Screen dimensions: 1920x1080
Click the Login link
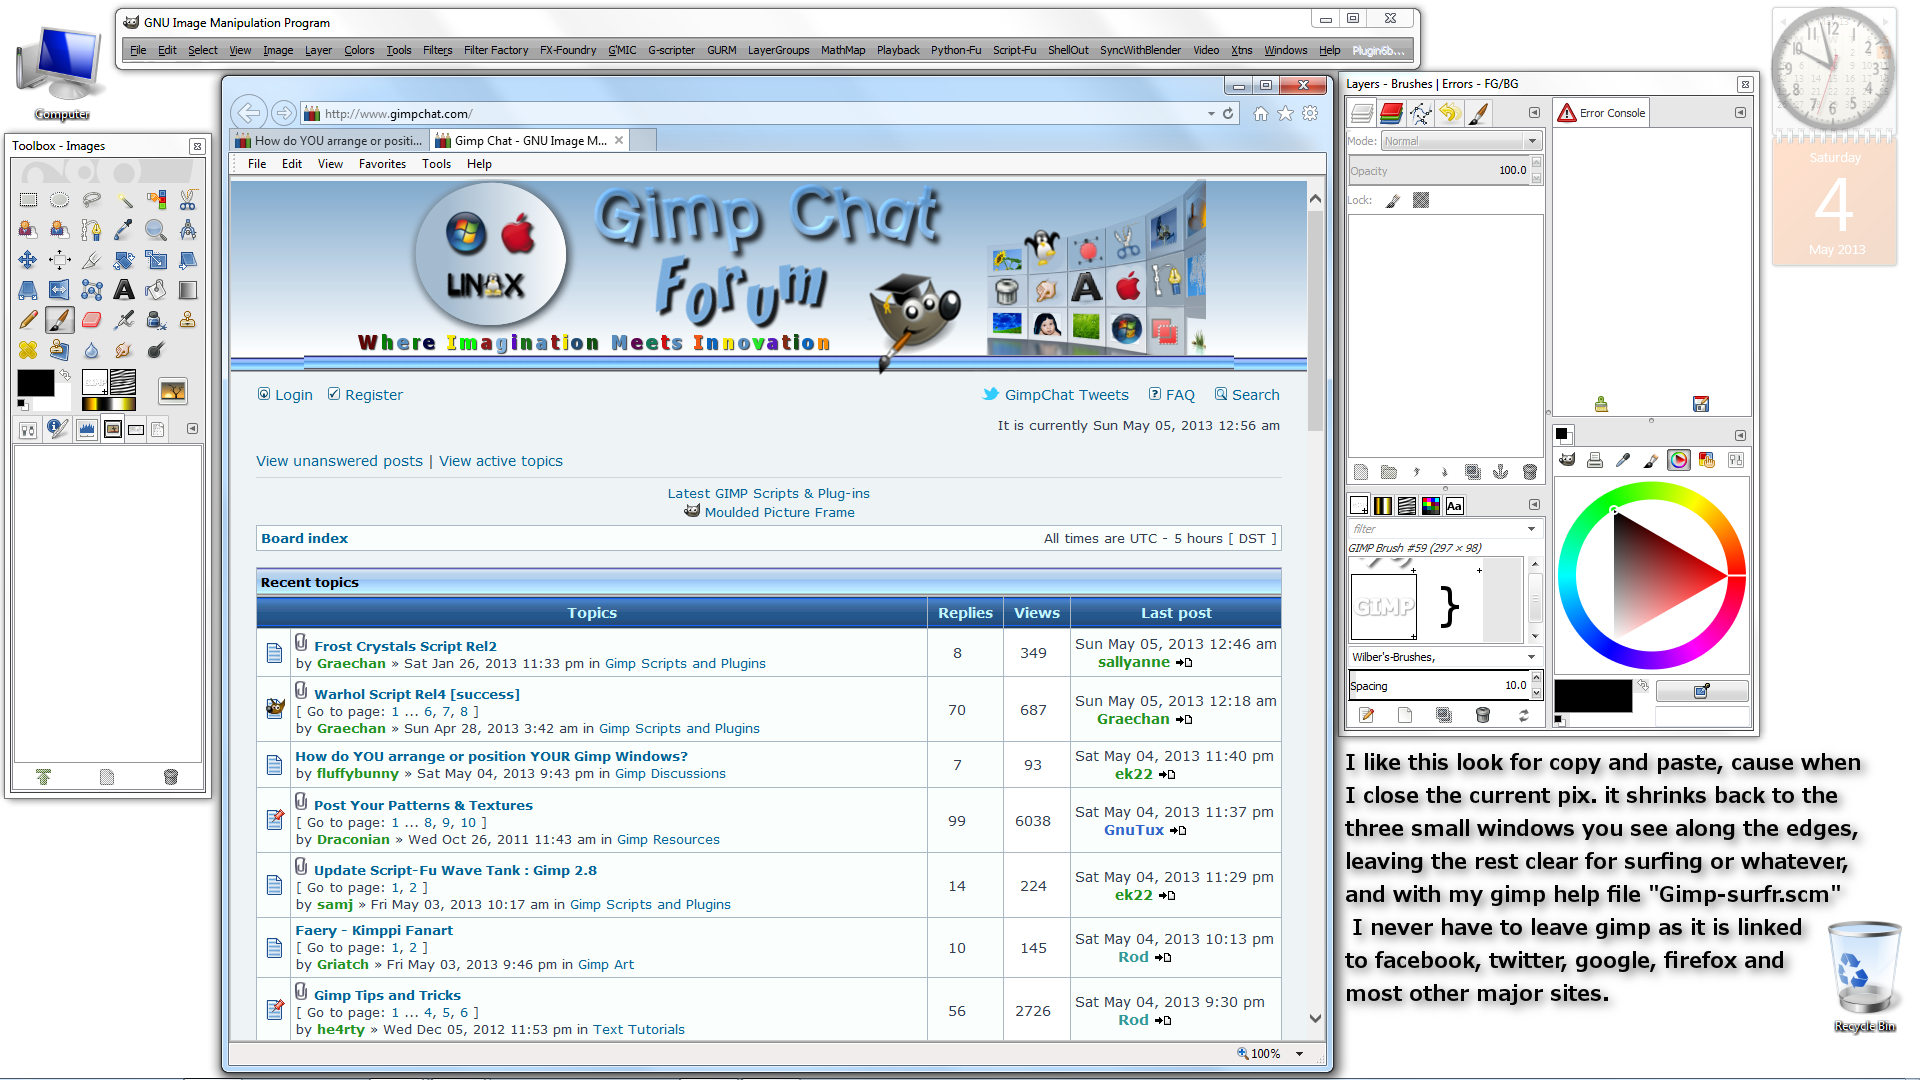(x=285, y=395)
